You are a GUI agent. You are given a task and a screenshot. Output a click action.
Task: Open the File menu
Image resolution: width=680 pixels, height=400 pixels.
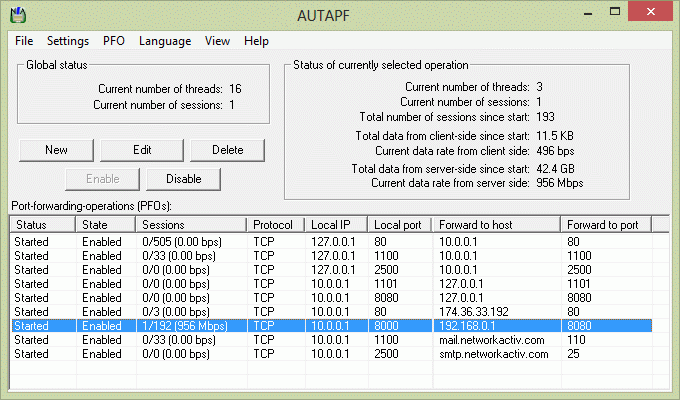24,41
